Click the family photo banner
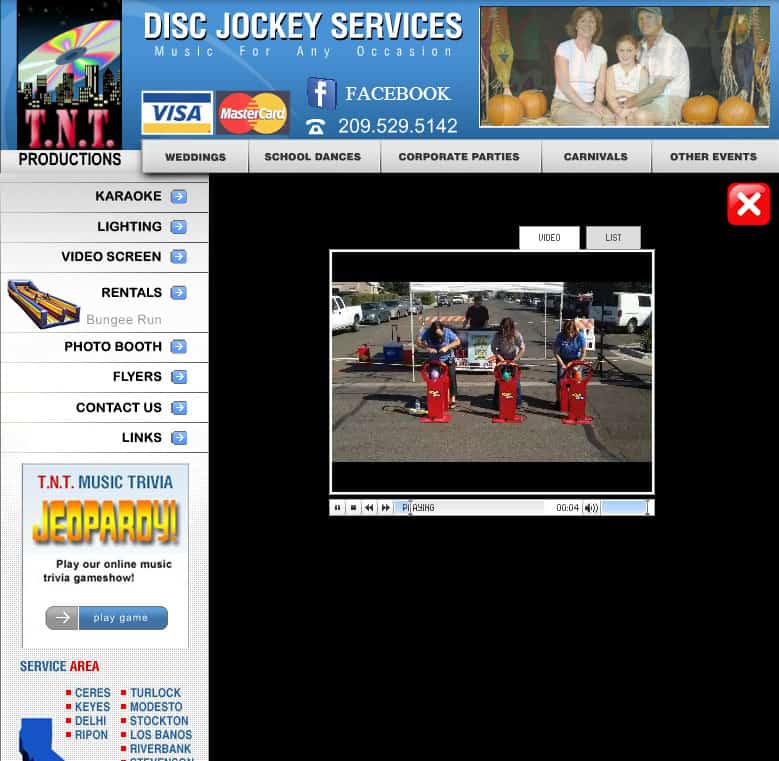 coord(624,67)
